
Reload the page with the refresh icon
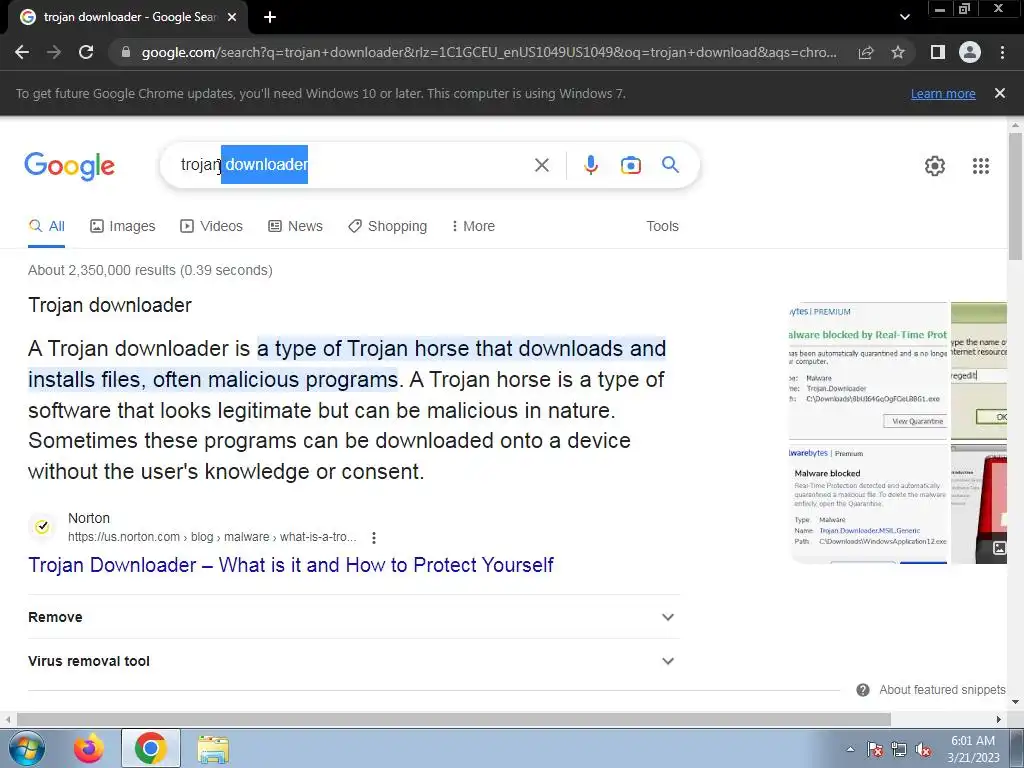point(86,52)
